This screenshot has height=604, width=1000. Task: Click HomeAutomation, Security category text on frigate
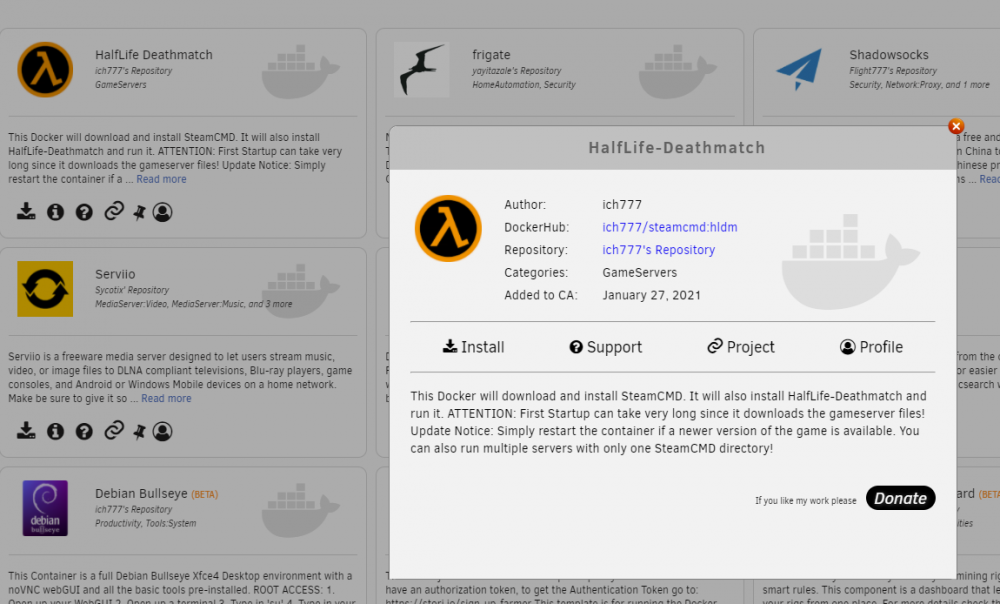[x=524, y=85]
